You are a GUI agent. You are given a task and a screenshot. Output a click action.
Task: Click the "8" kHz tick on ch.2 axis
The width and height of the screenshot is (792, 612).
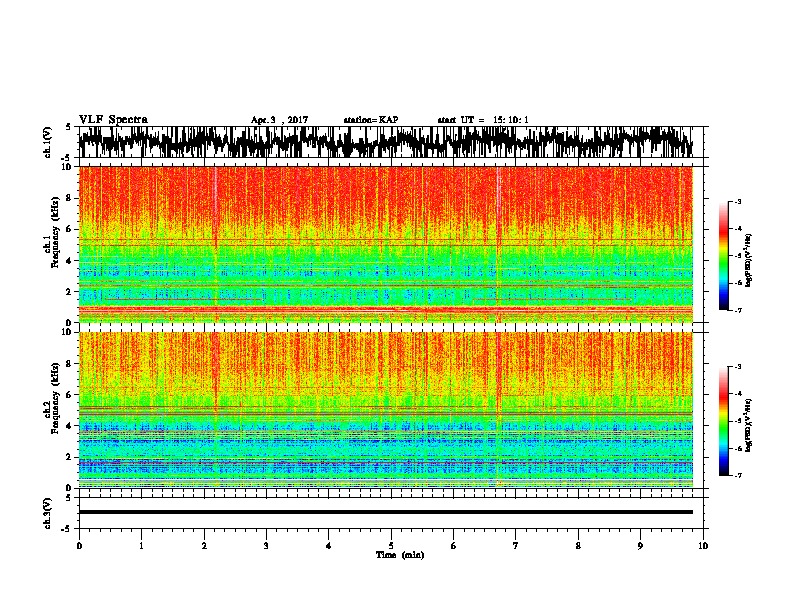70,364
